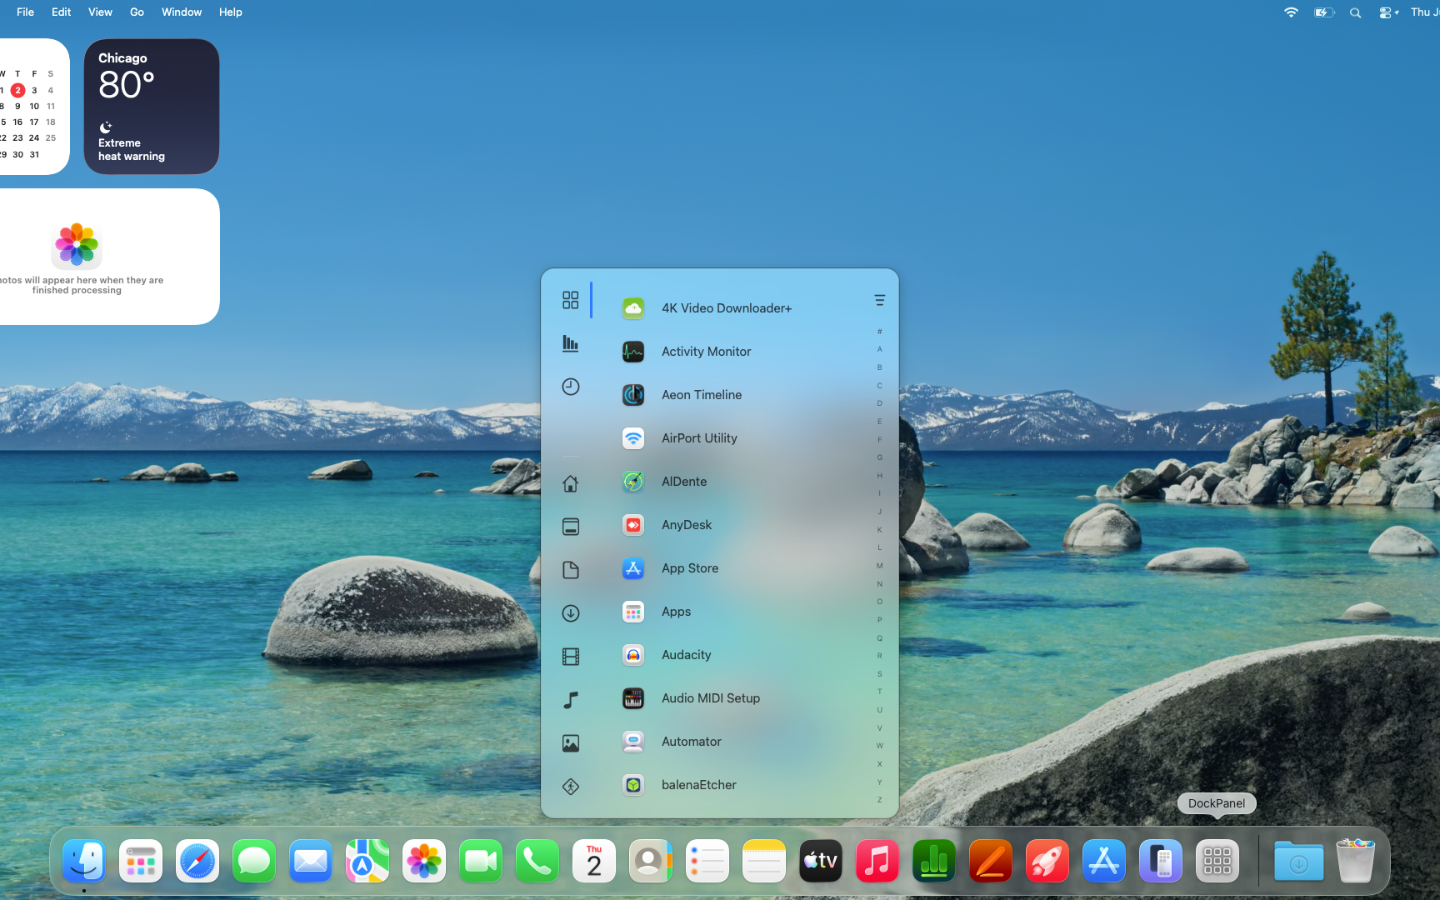The width and height of the screenshot is (1440, 900).
Task: Open the Movies filmstrip sidebar icon
Action: click(570, 657)
